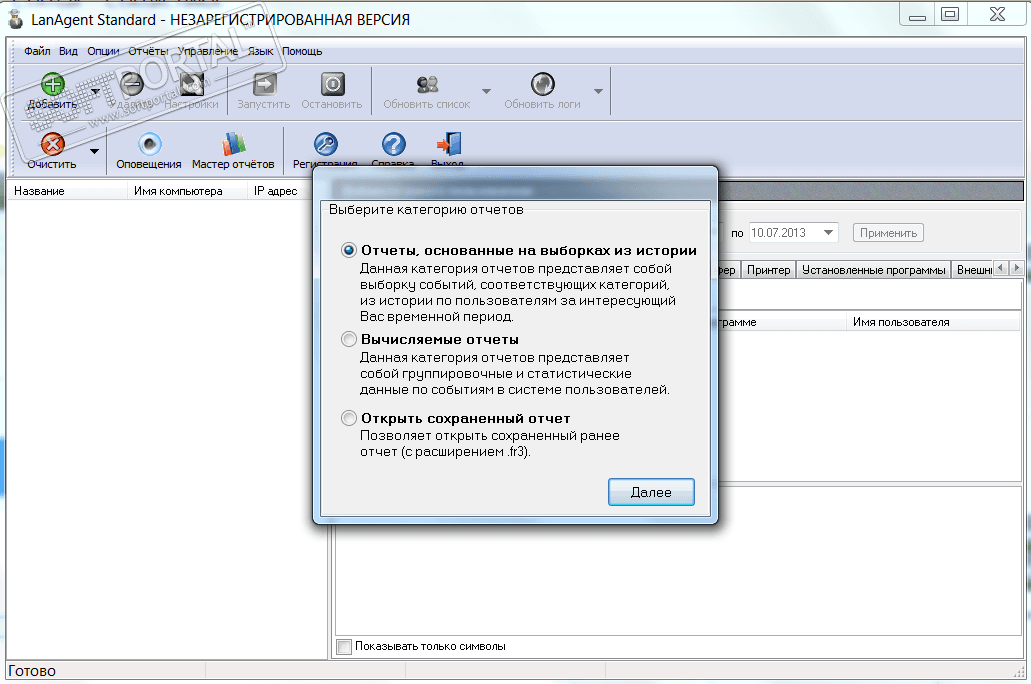1031x684 pixels.
Task: Switch to the Принтер tab
Action: (x=769, y=270)
